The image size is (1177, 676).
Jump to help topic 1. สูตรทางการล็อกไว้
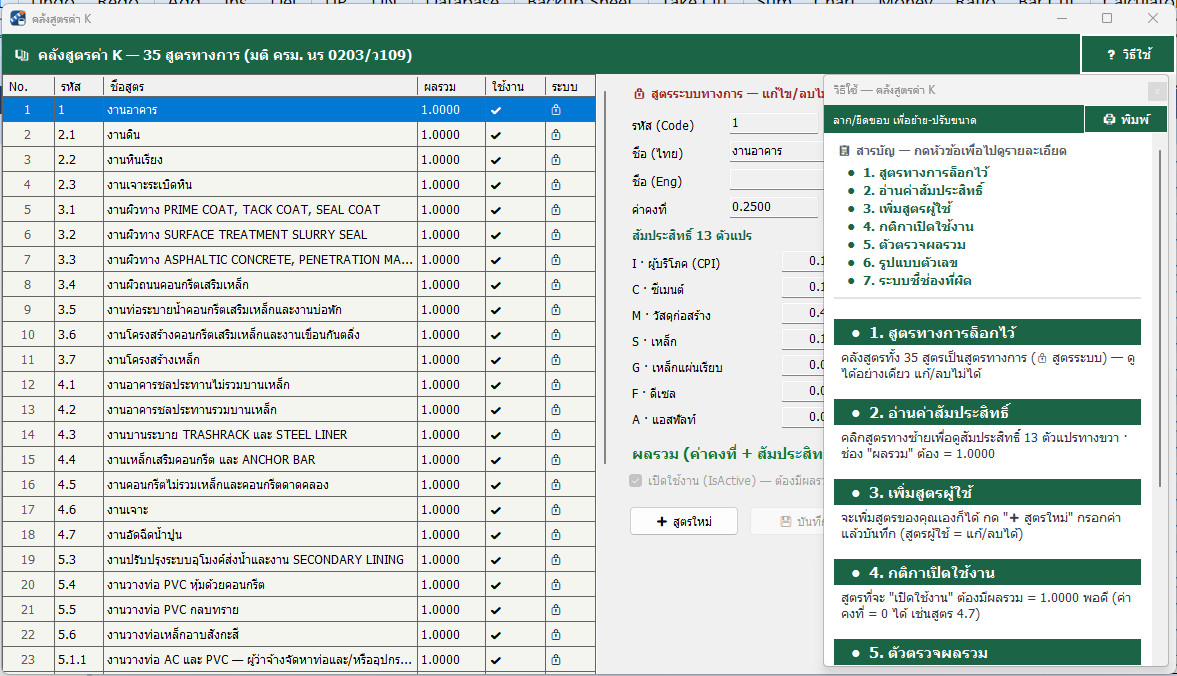pyautogui.click(x=926, y=173)
